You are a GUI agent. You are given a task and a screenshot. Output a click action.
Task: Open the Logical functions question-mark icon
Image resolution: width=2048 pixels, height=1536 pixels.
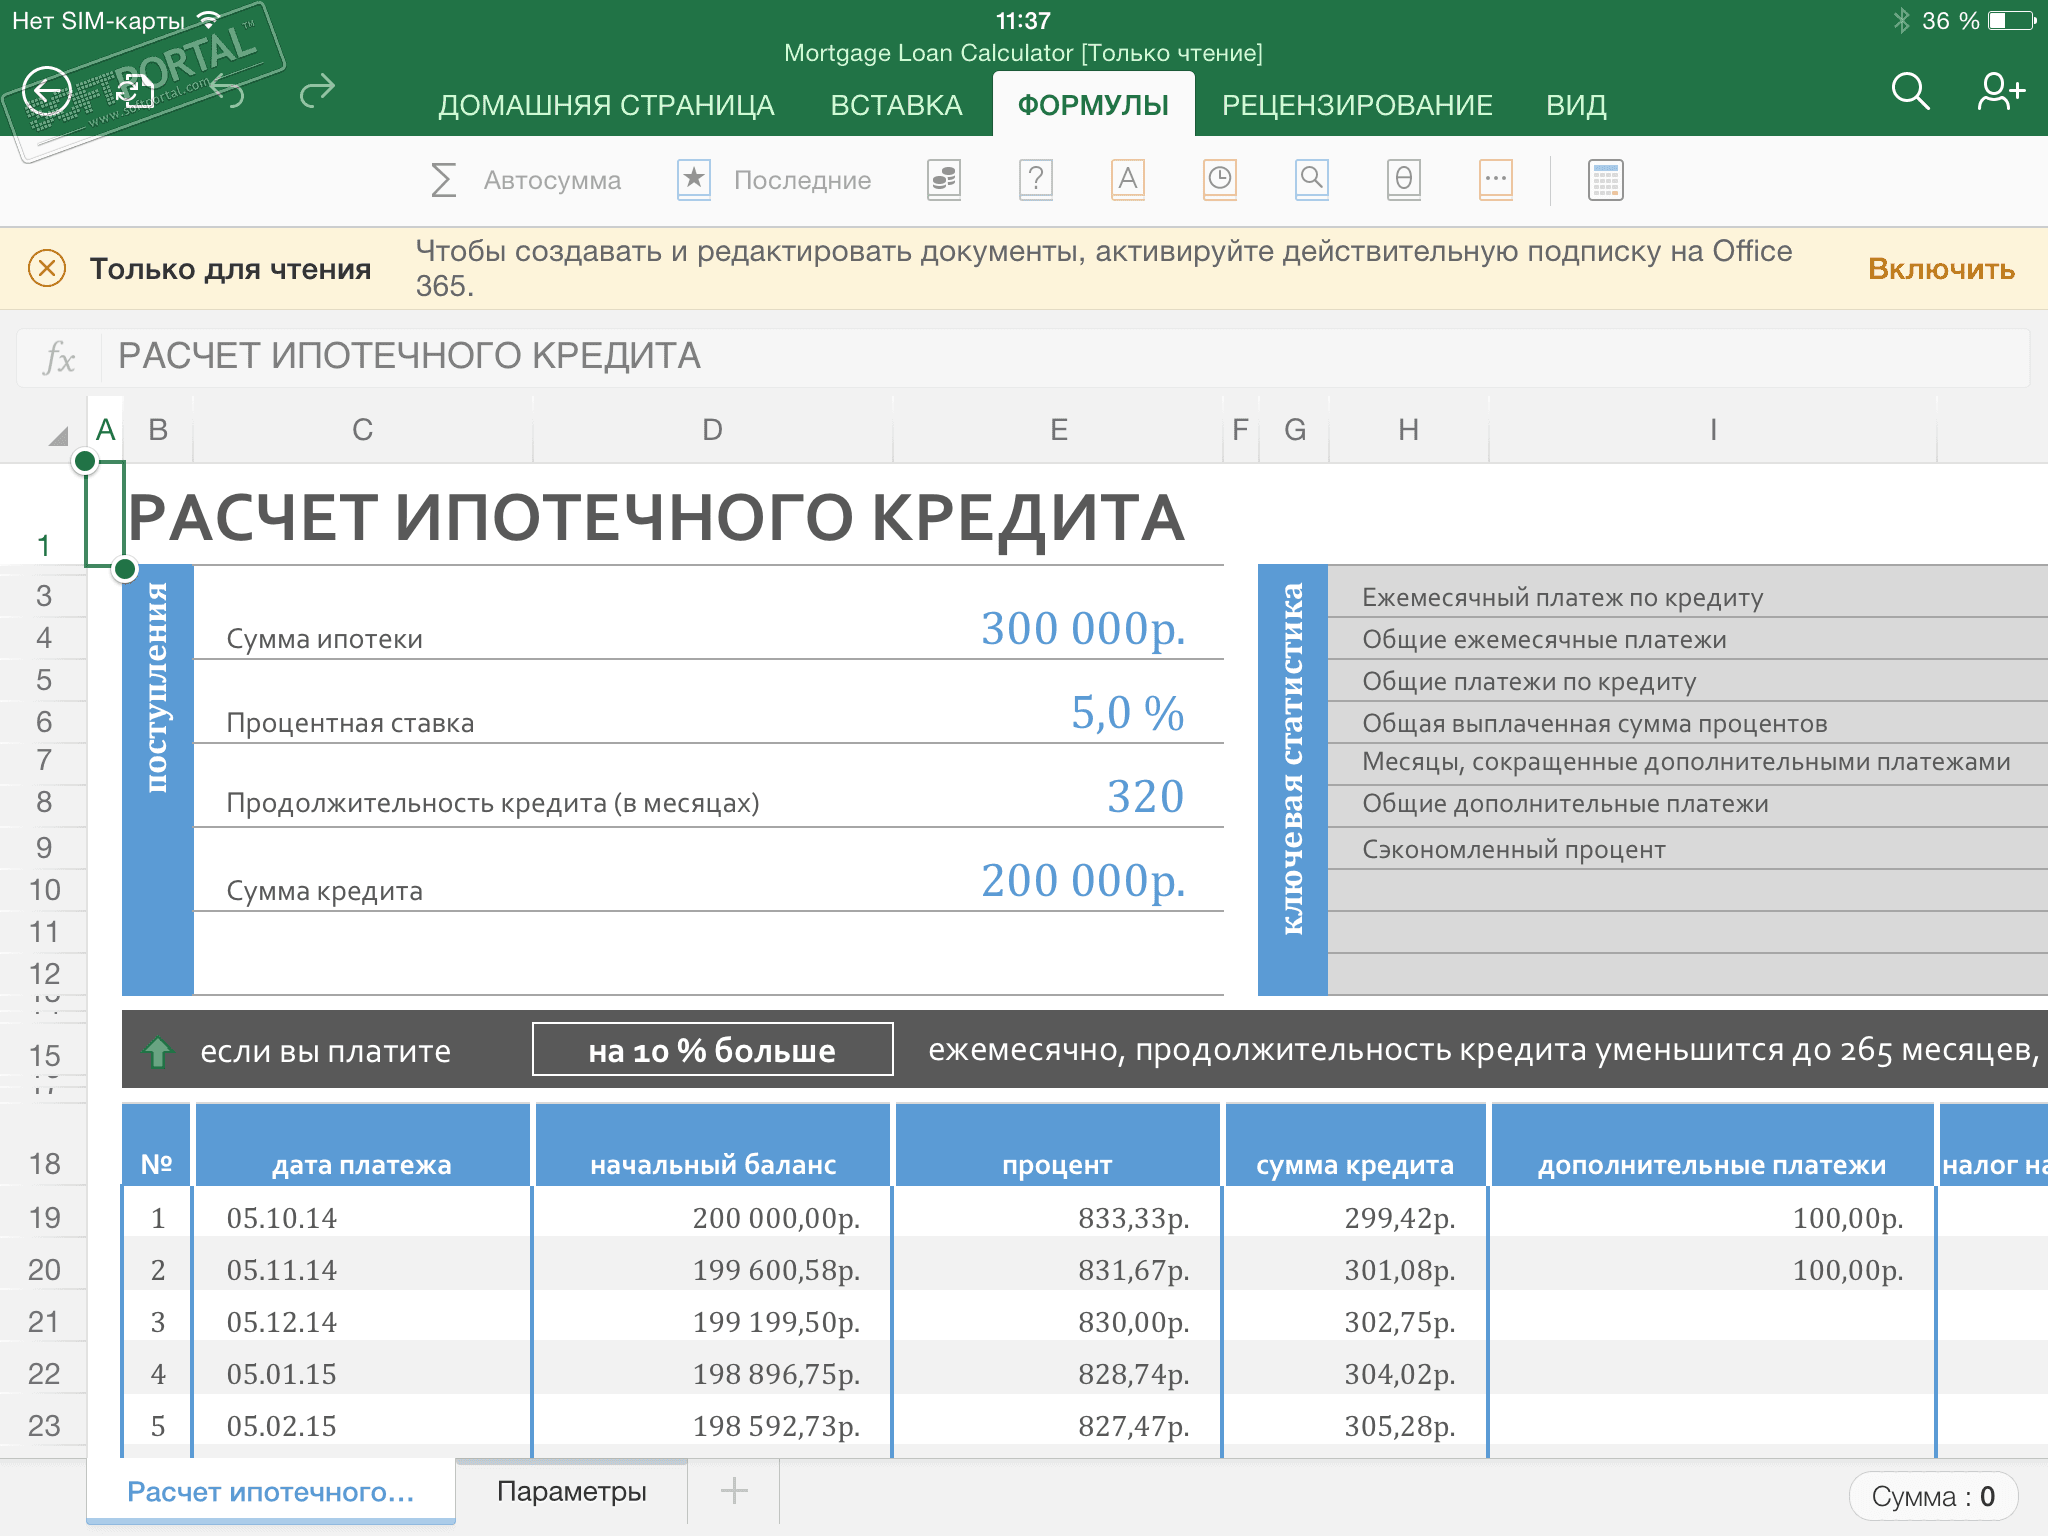[x=1035, y=180]
